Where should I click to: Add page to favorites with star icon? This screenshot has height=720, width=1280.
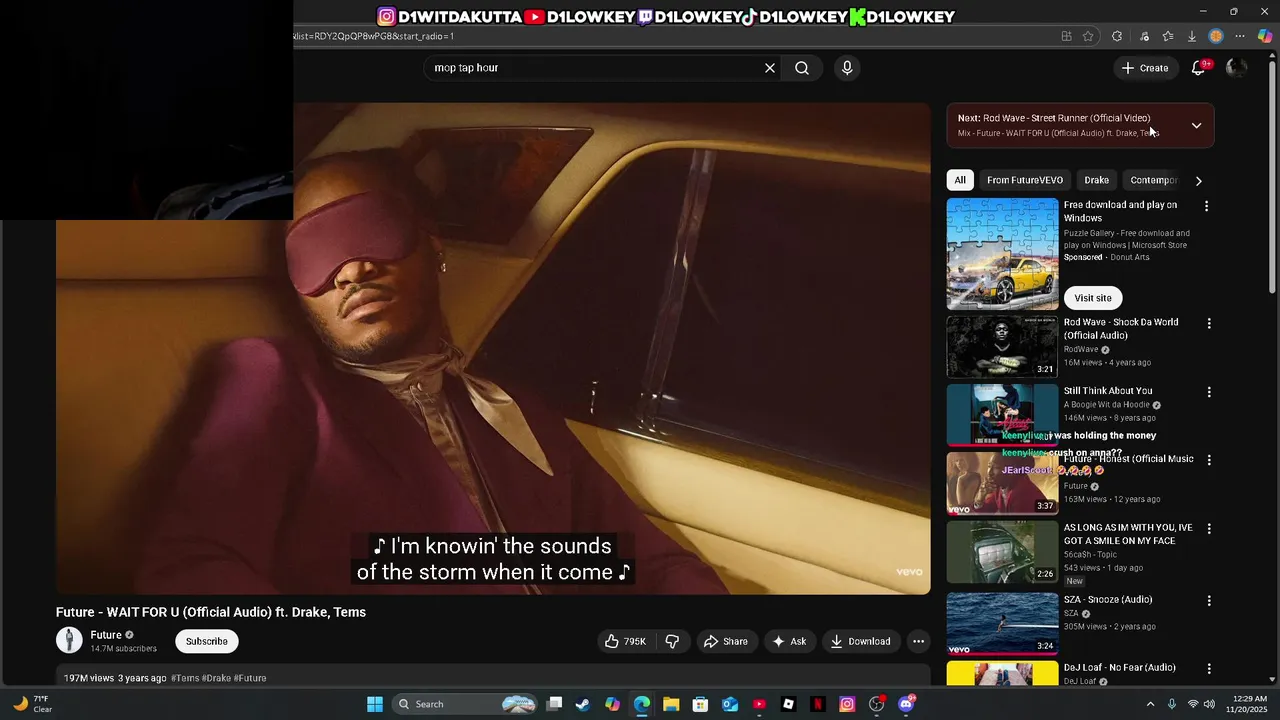tap(1089, 36)
